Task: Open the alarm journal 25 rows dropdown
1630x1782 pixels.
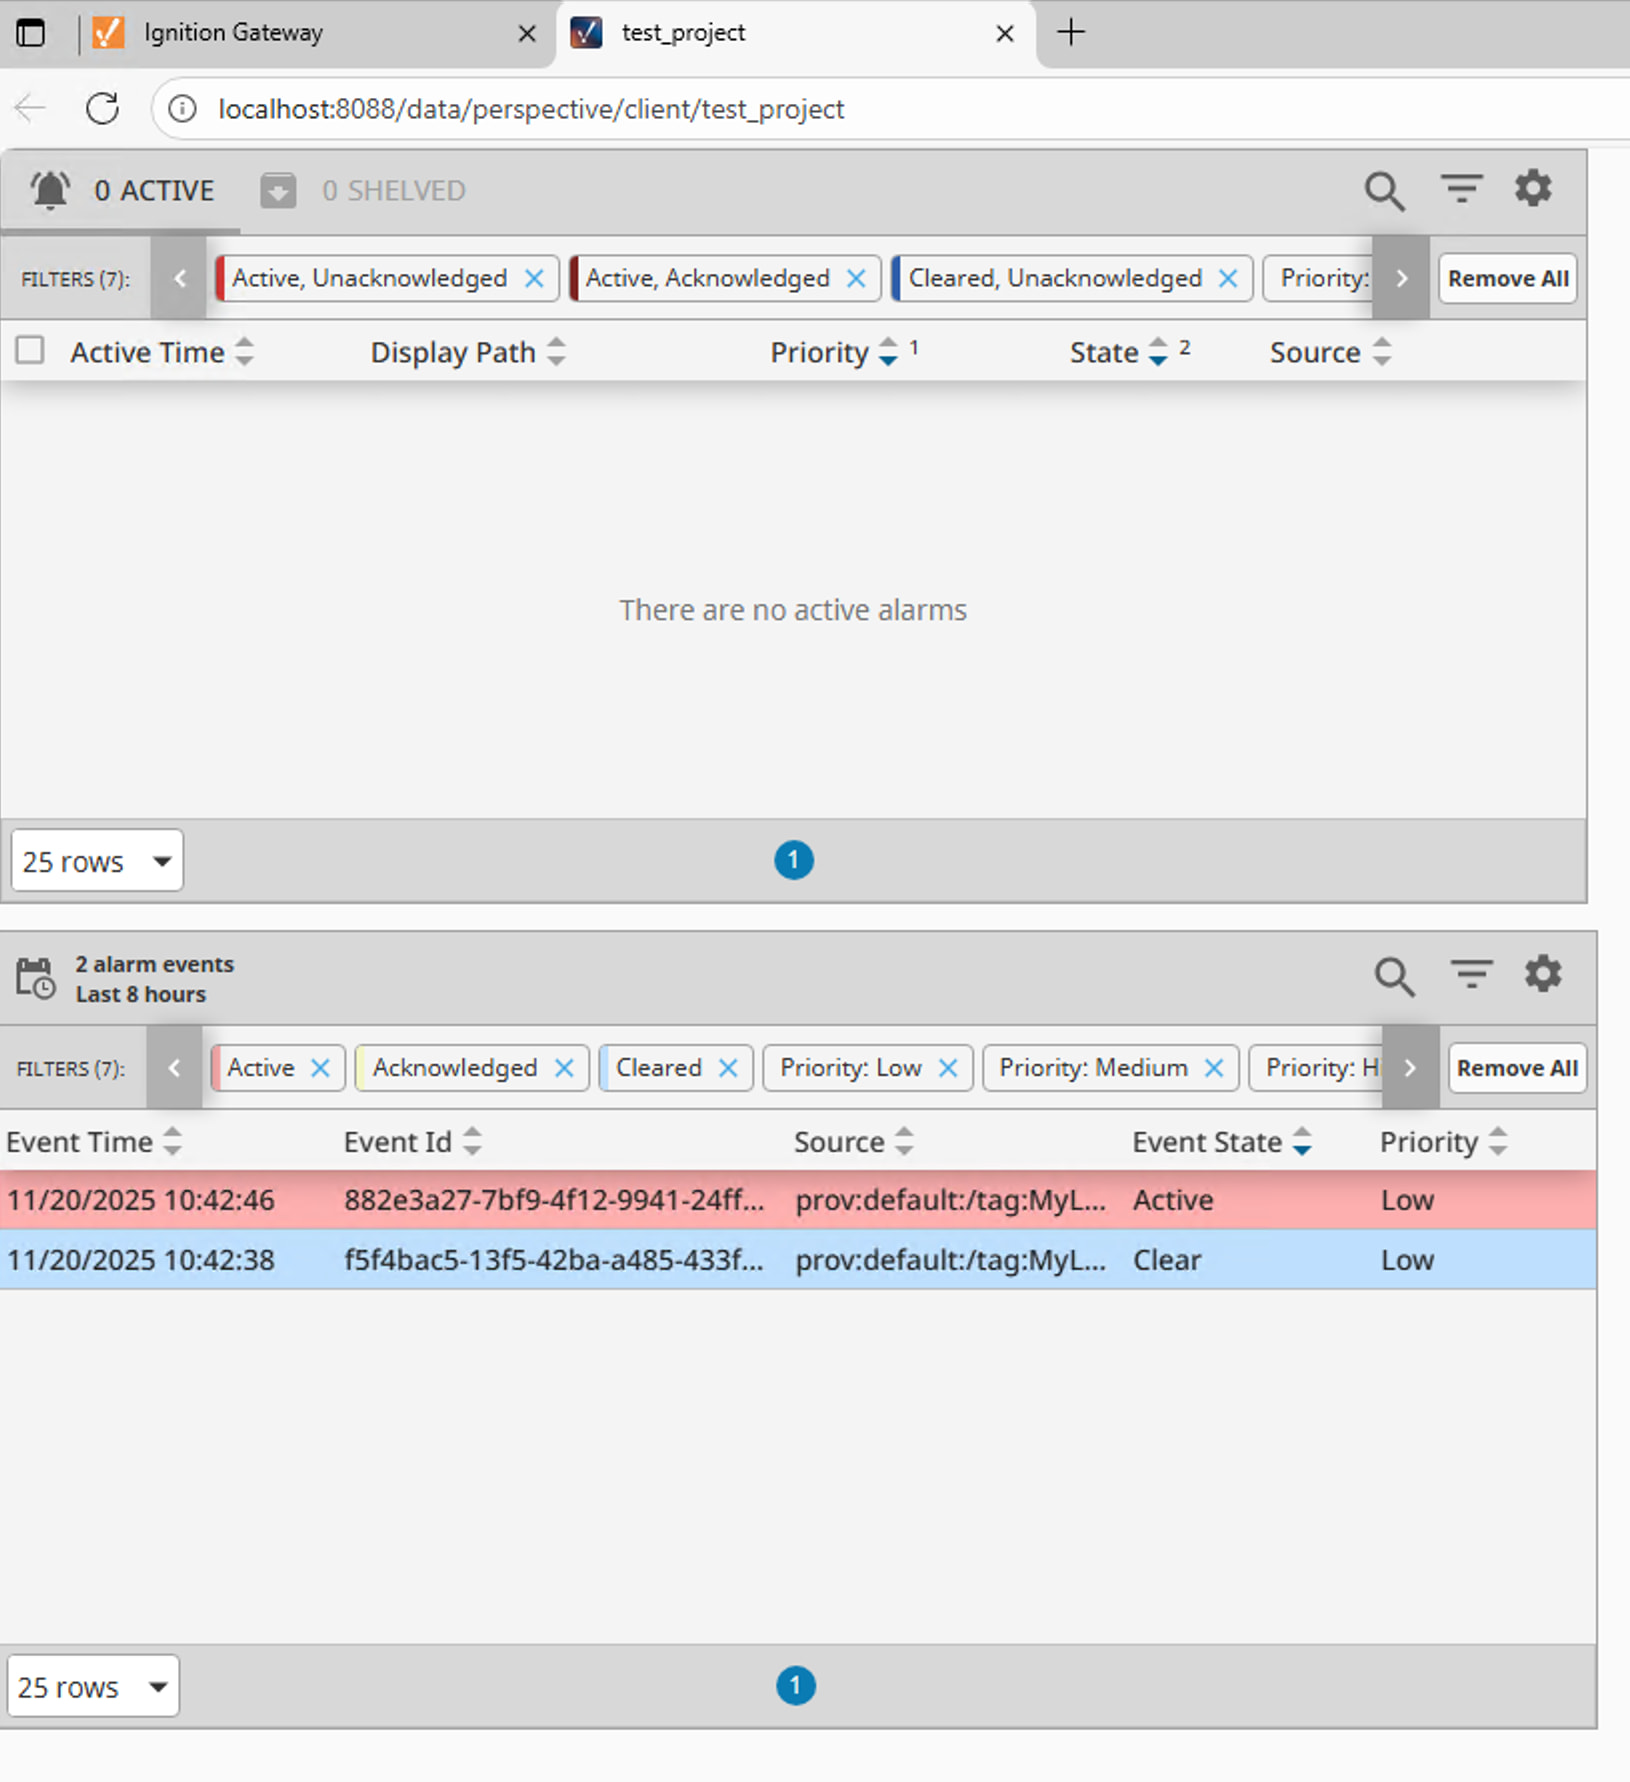Action: click(x=93, y=1686)
